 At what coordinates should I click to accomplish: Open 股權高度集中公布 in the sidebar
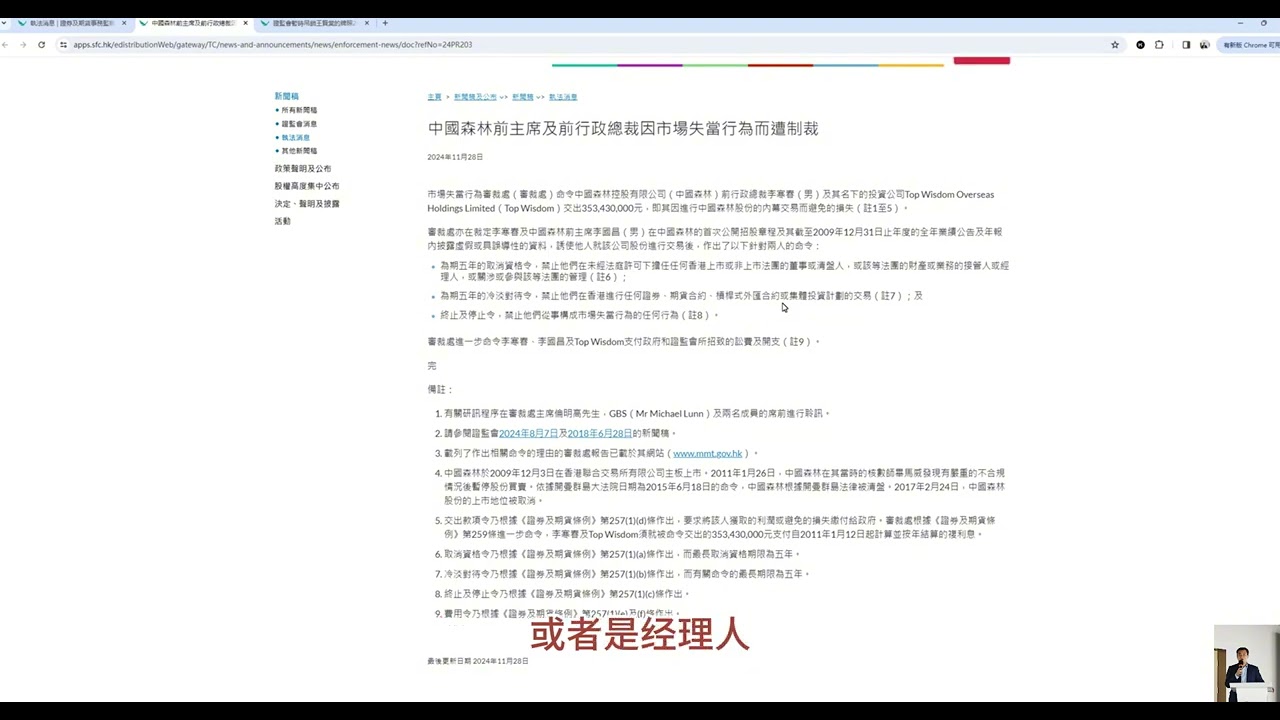coord(307,186)
